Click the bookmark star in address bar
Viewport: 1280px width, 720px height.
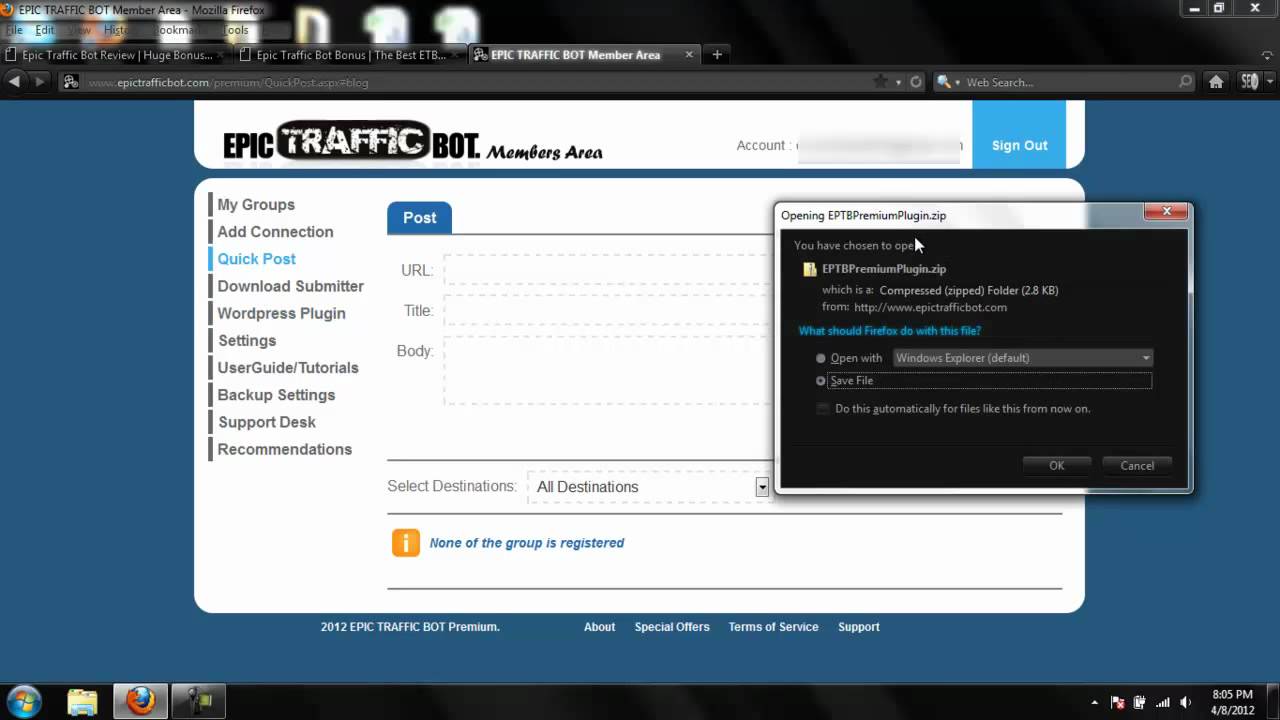(x=880, y=82)
